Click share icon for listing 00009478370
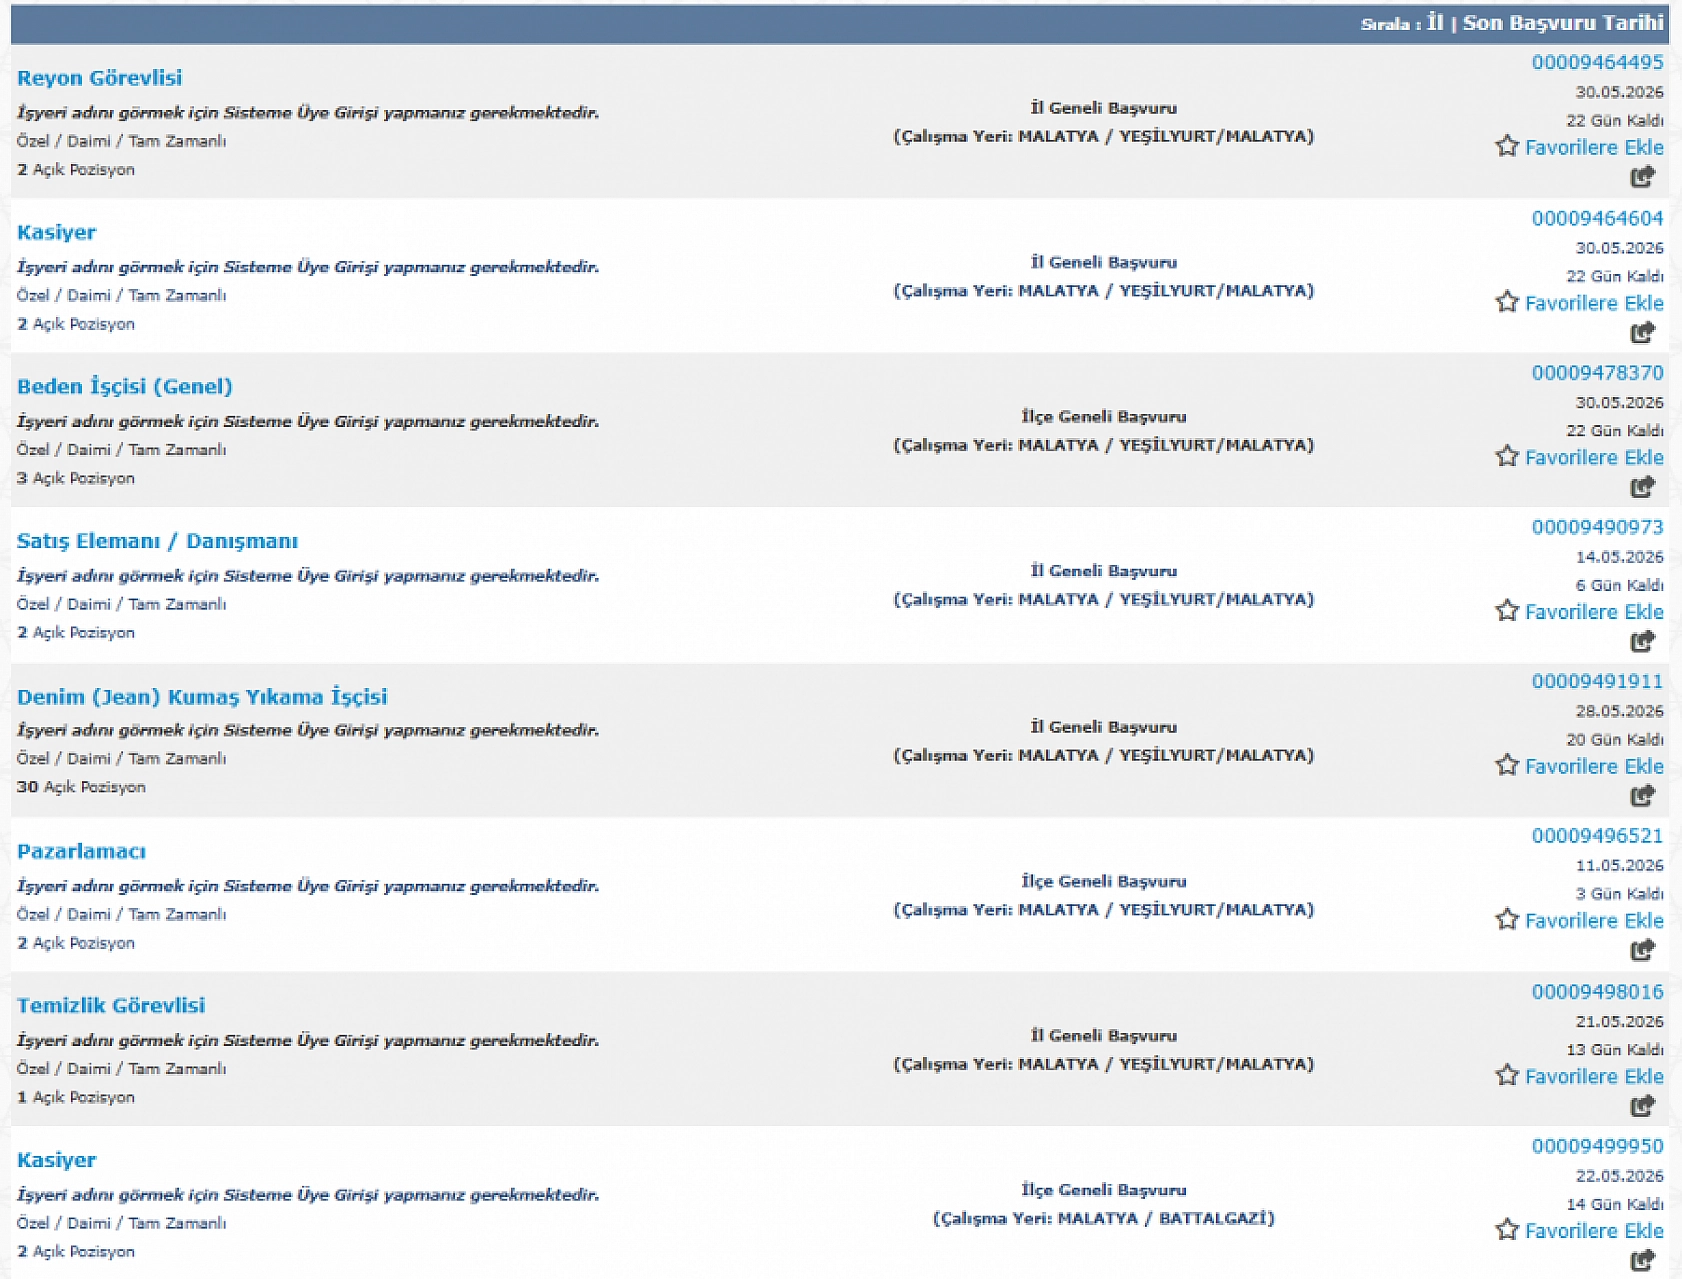The image size is (1682, 1279). pyautogui.click(x=1643, y=487)
